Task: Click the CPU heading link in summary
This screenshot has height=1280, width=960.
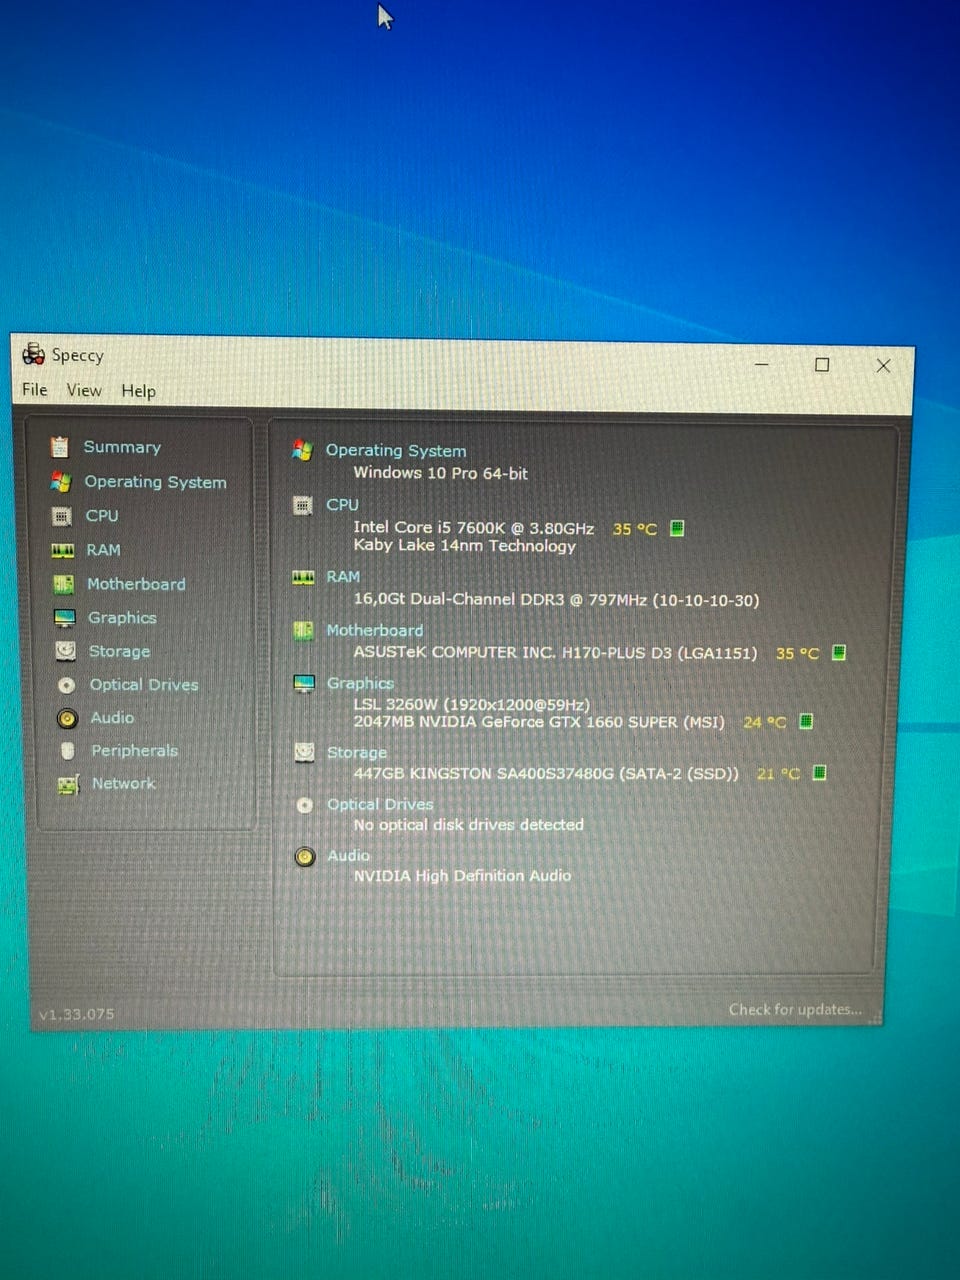Action: pos(342,505)
